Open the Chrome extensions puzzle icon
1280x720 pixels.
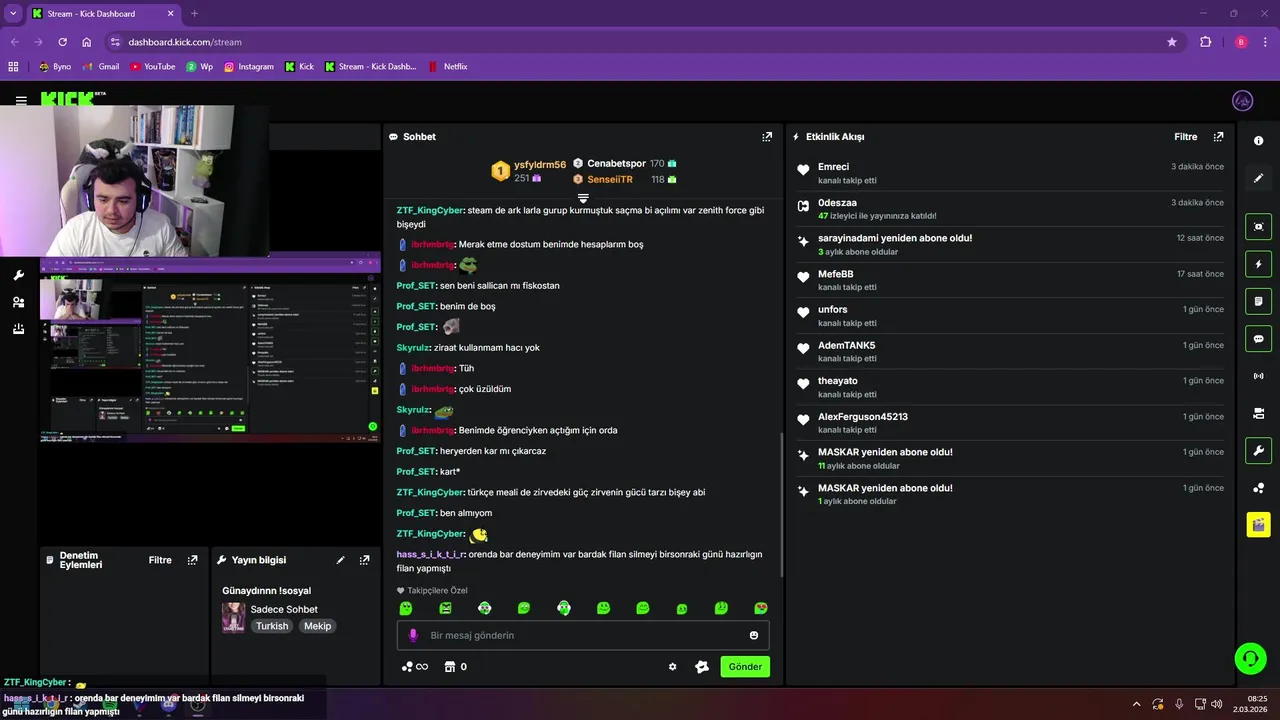(1205, 42)
